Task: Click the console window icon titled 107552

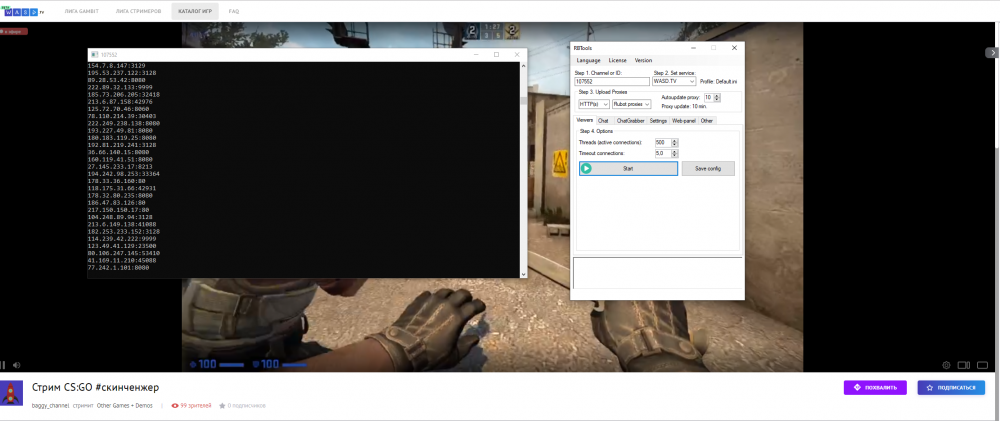Action: (94, 54)
